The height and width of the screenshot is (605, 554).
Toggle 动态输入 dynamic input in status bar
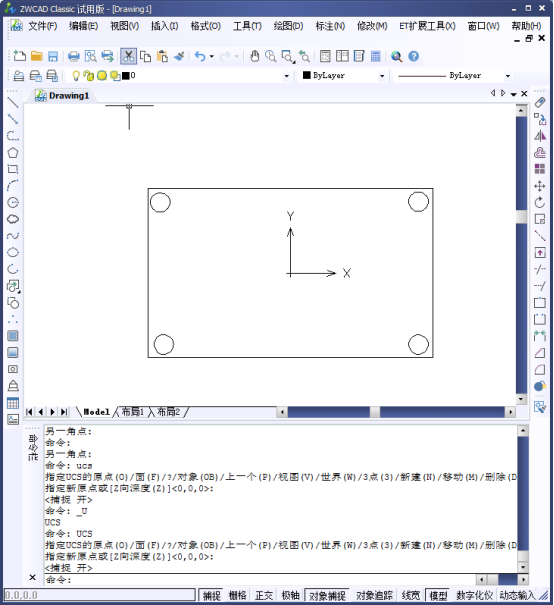pos(517,595)
